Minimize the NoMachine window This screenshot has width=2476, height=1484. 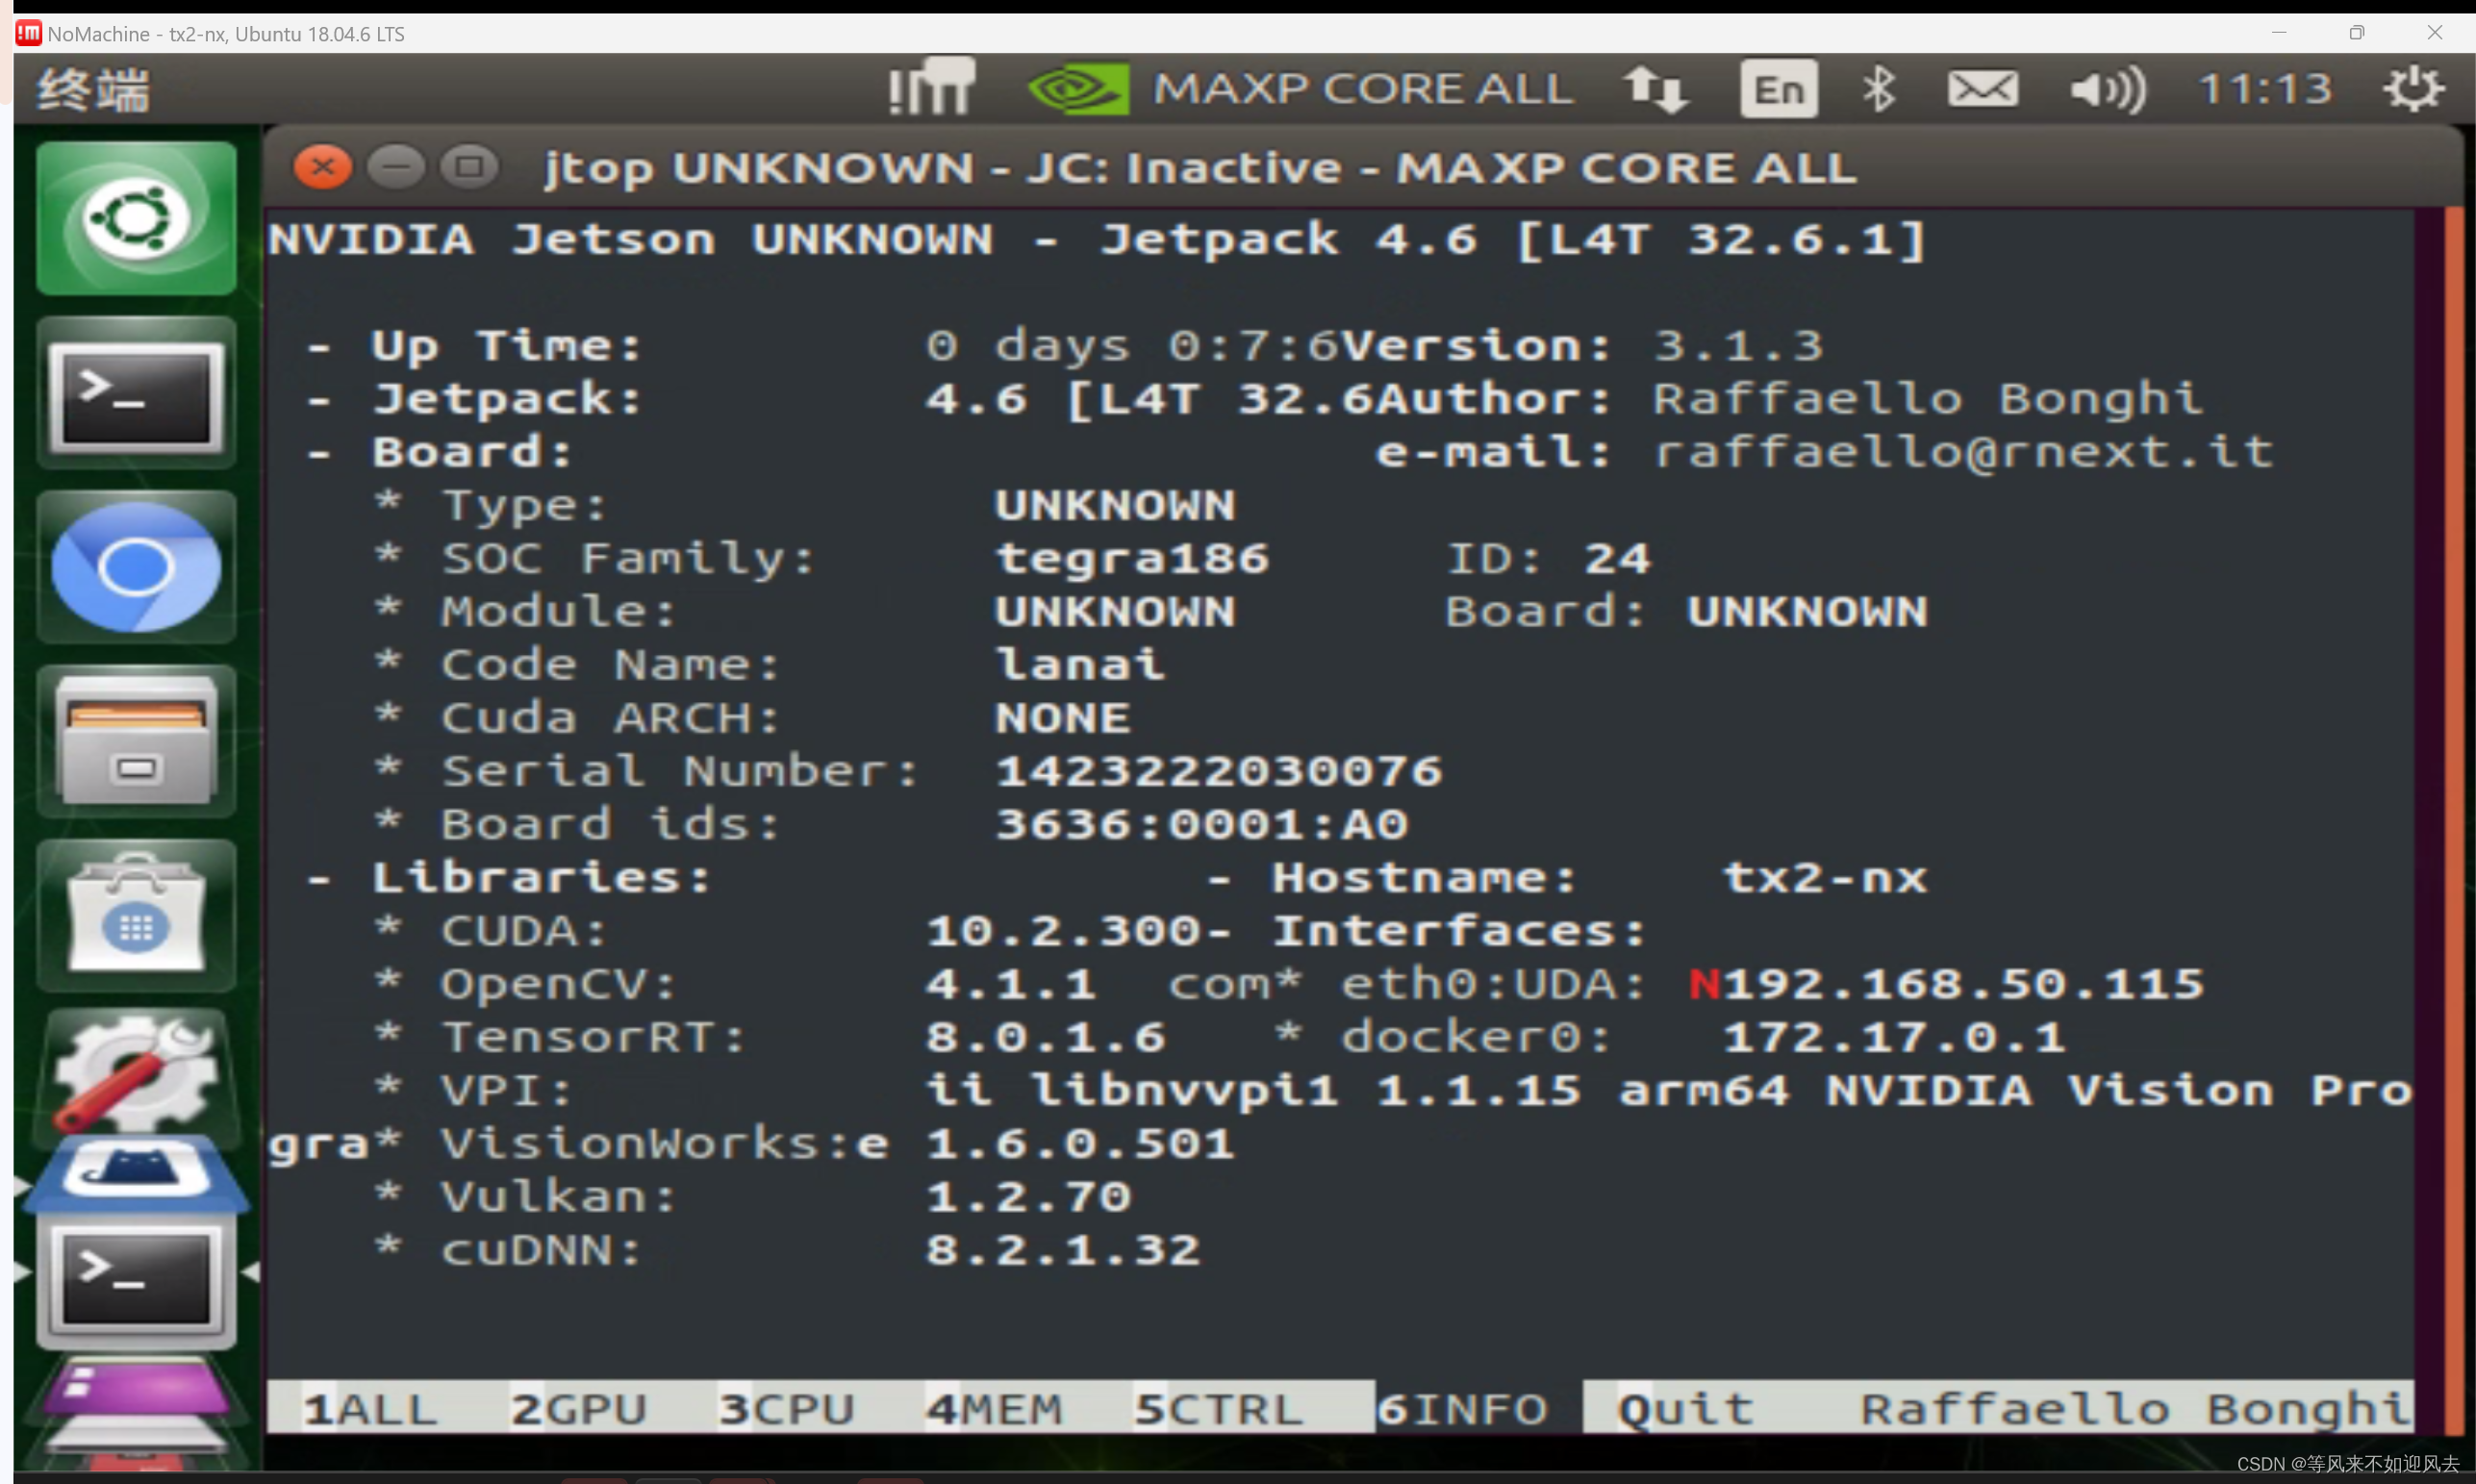pos(2279,33)
